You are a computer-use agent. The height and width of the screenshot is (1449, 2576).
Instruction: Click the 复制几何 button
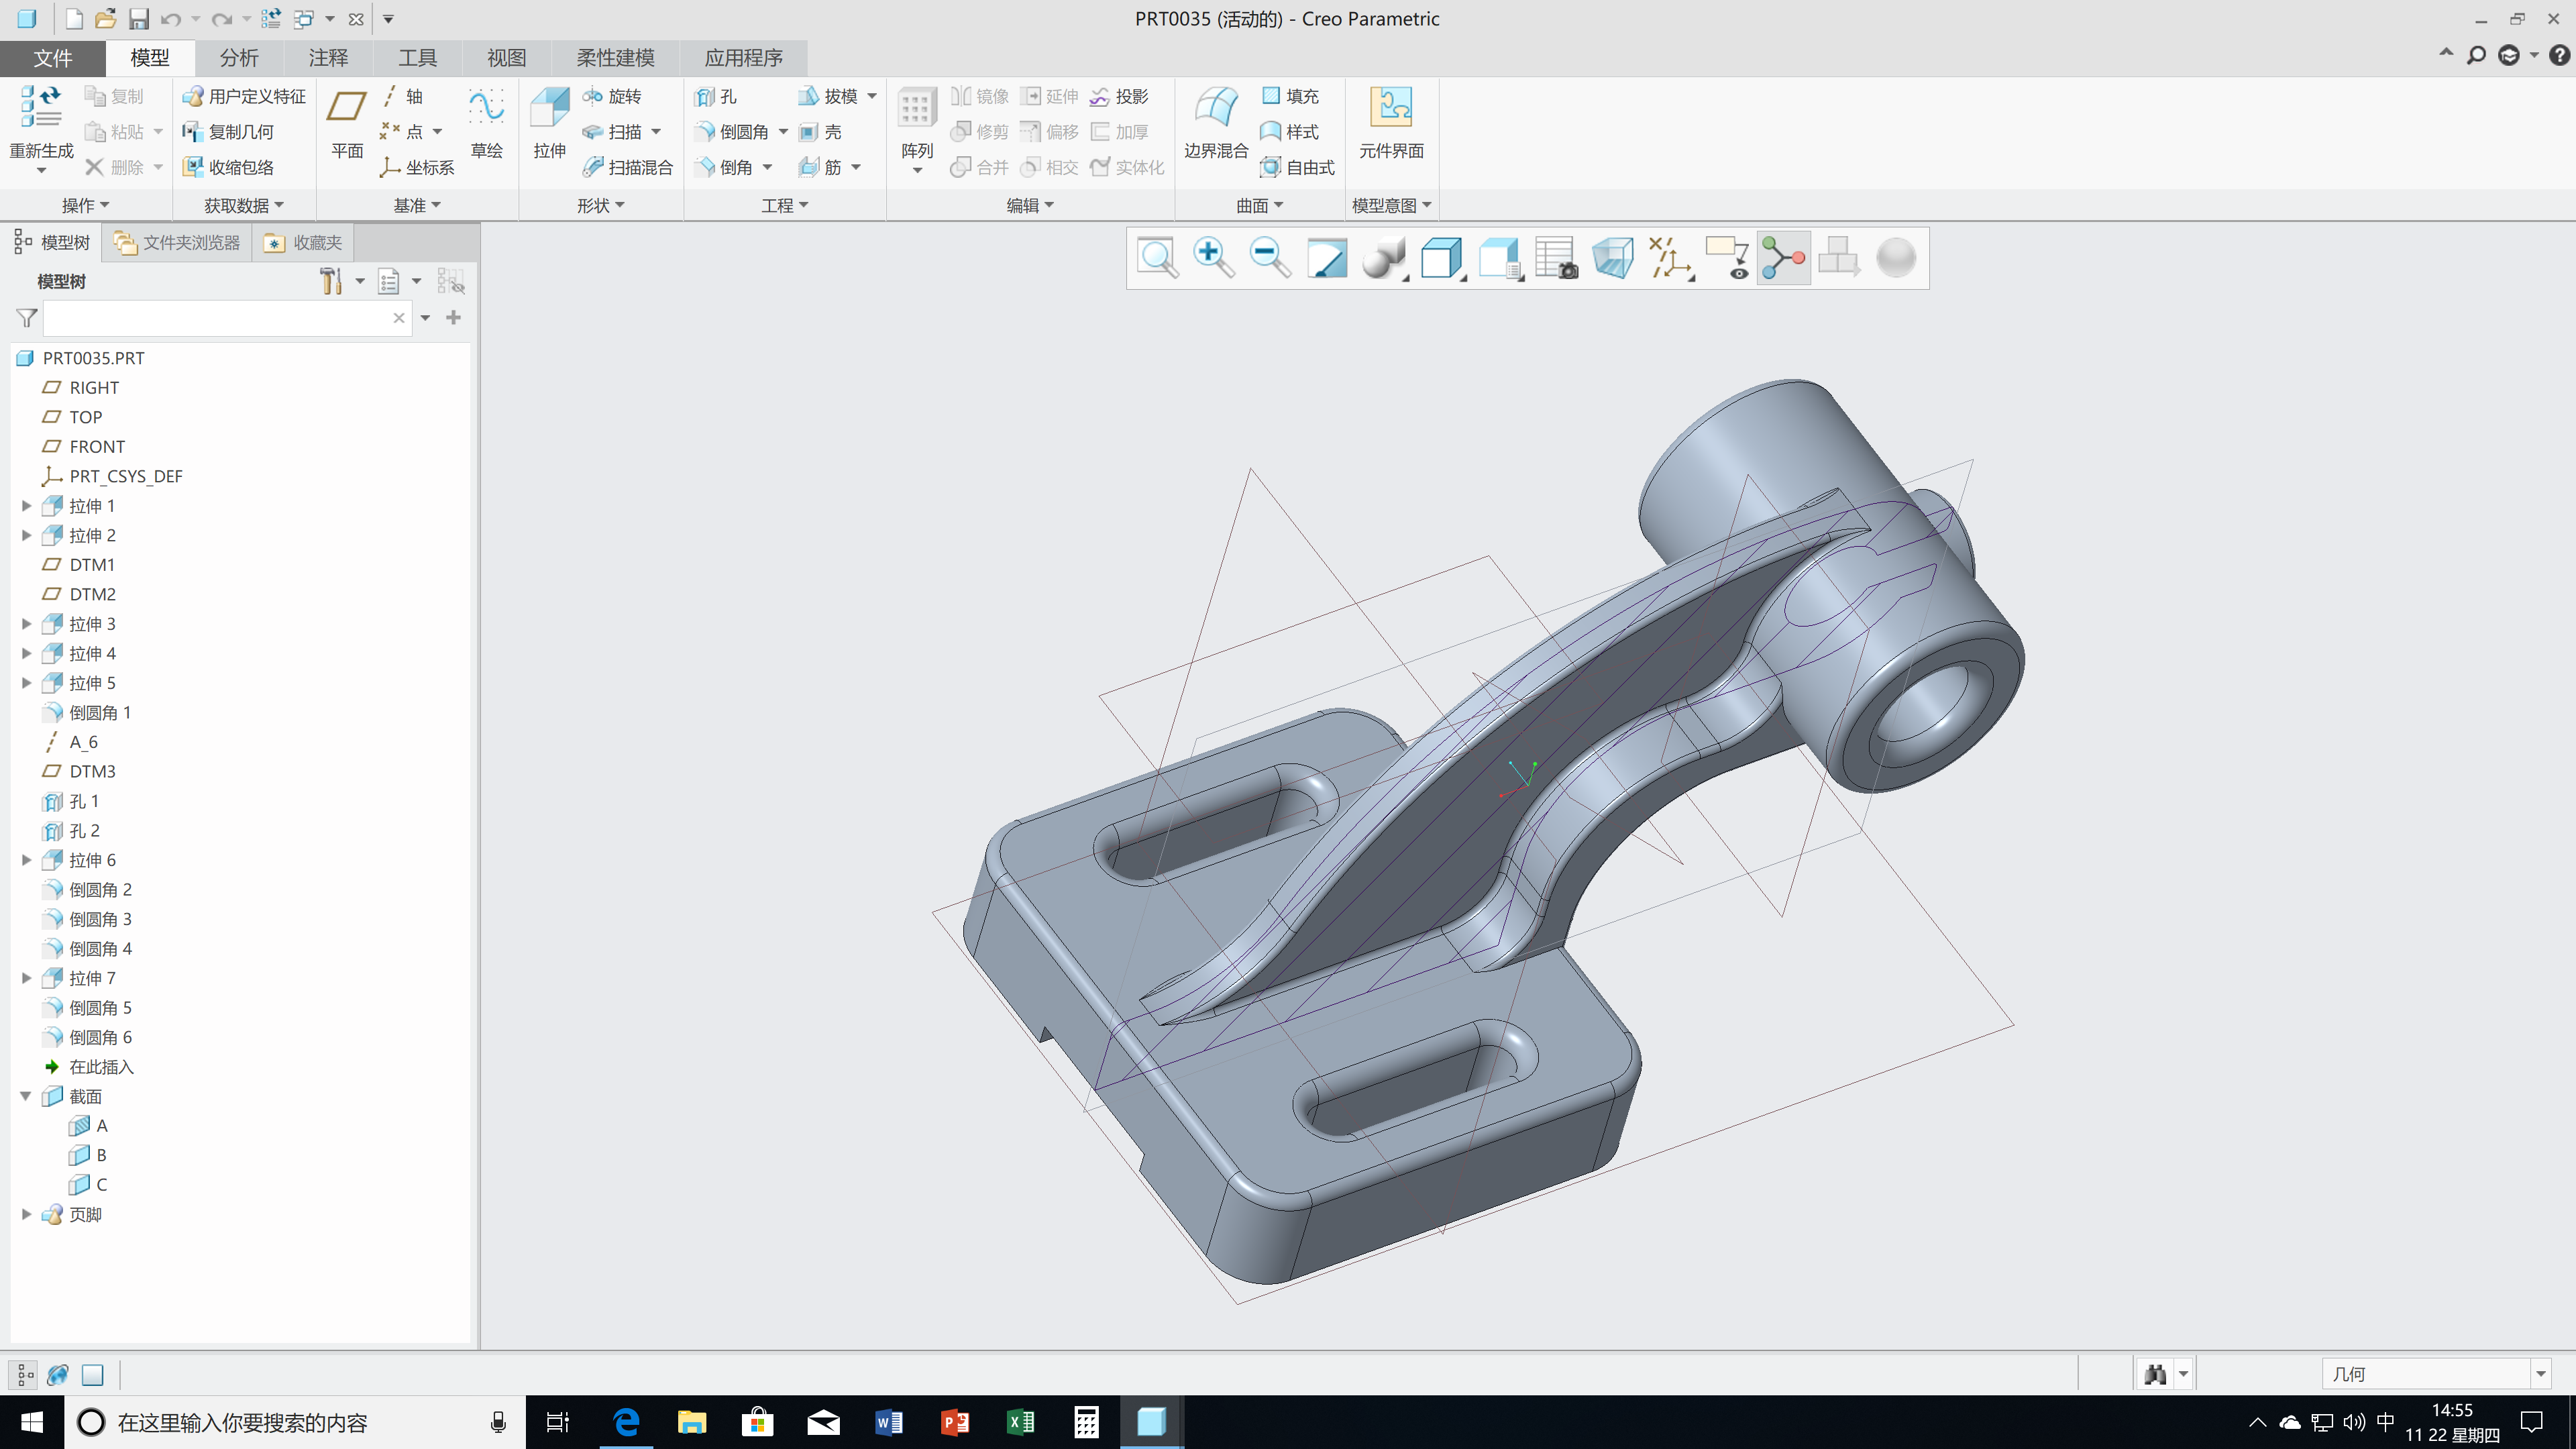pos(228,132)
